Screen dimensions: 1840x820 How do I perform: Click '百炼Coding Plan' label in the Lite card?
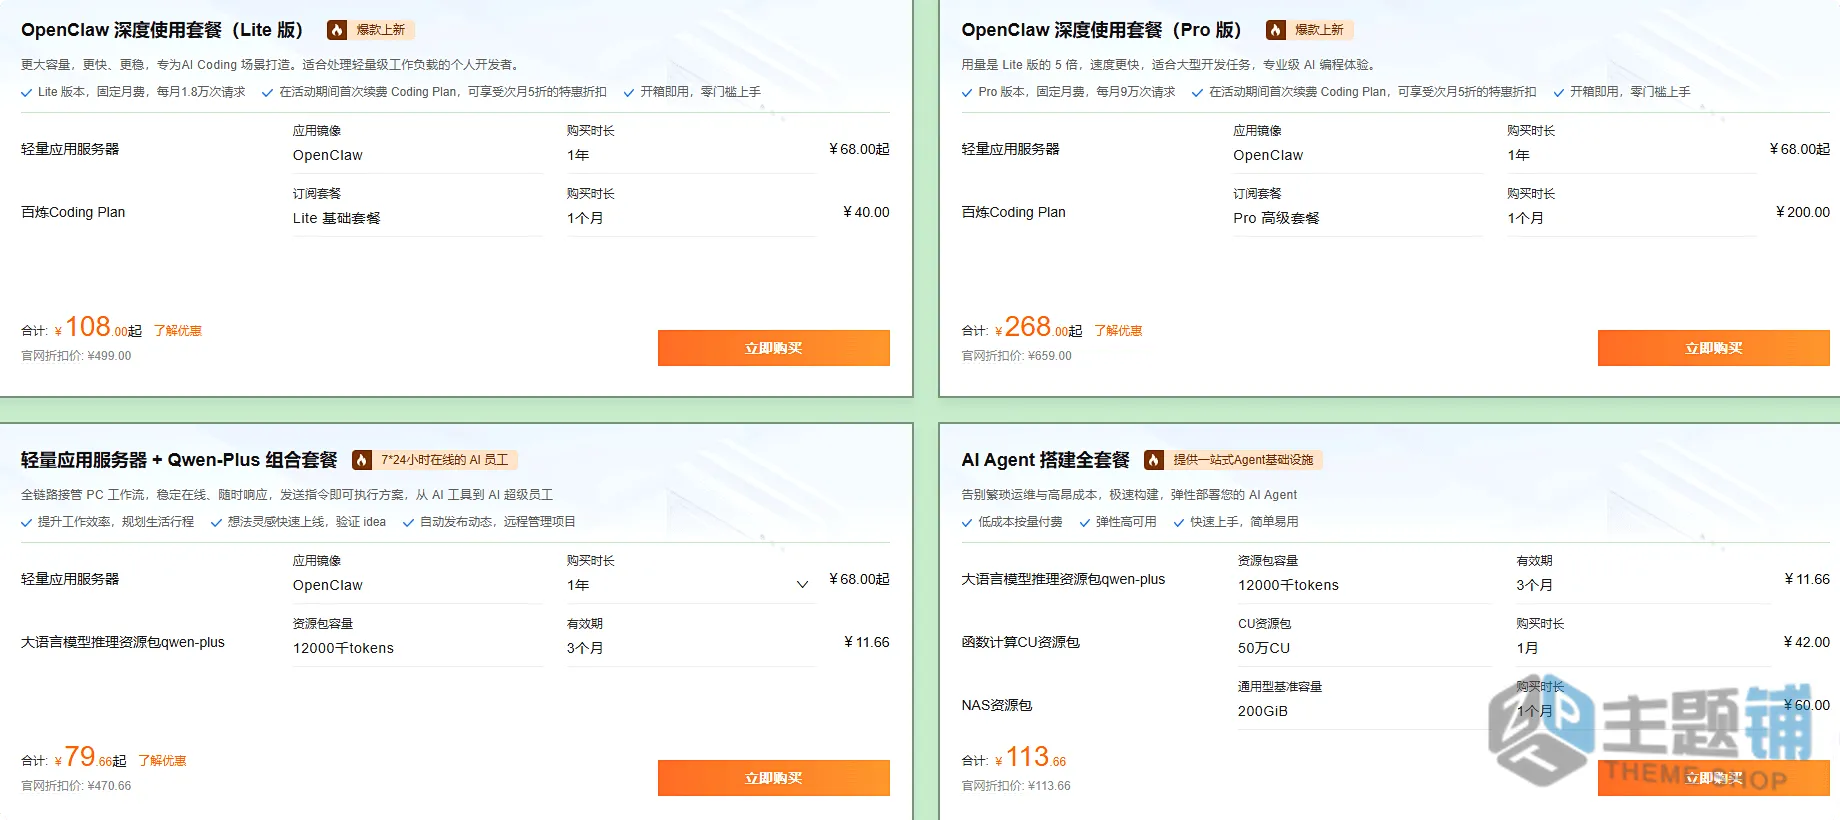pos(73,212)
